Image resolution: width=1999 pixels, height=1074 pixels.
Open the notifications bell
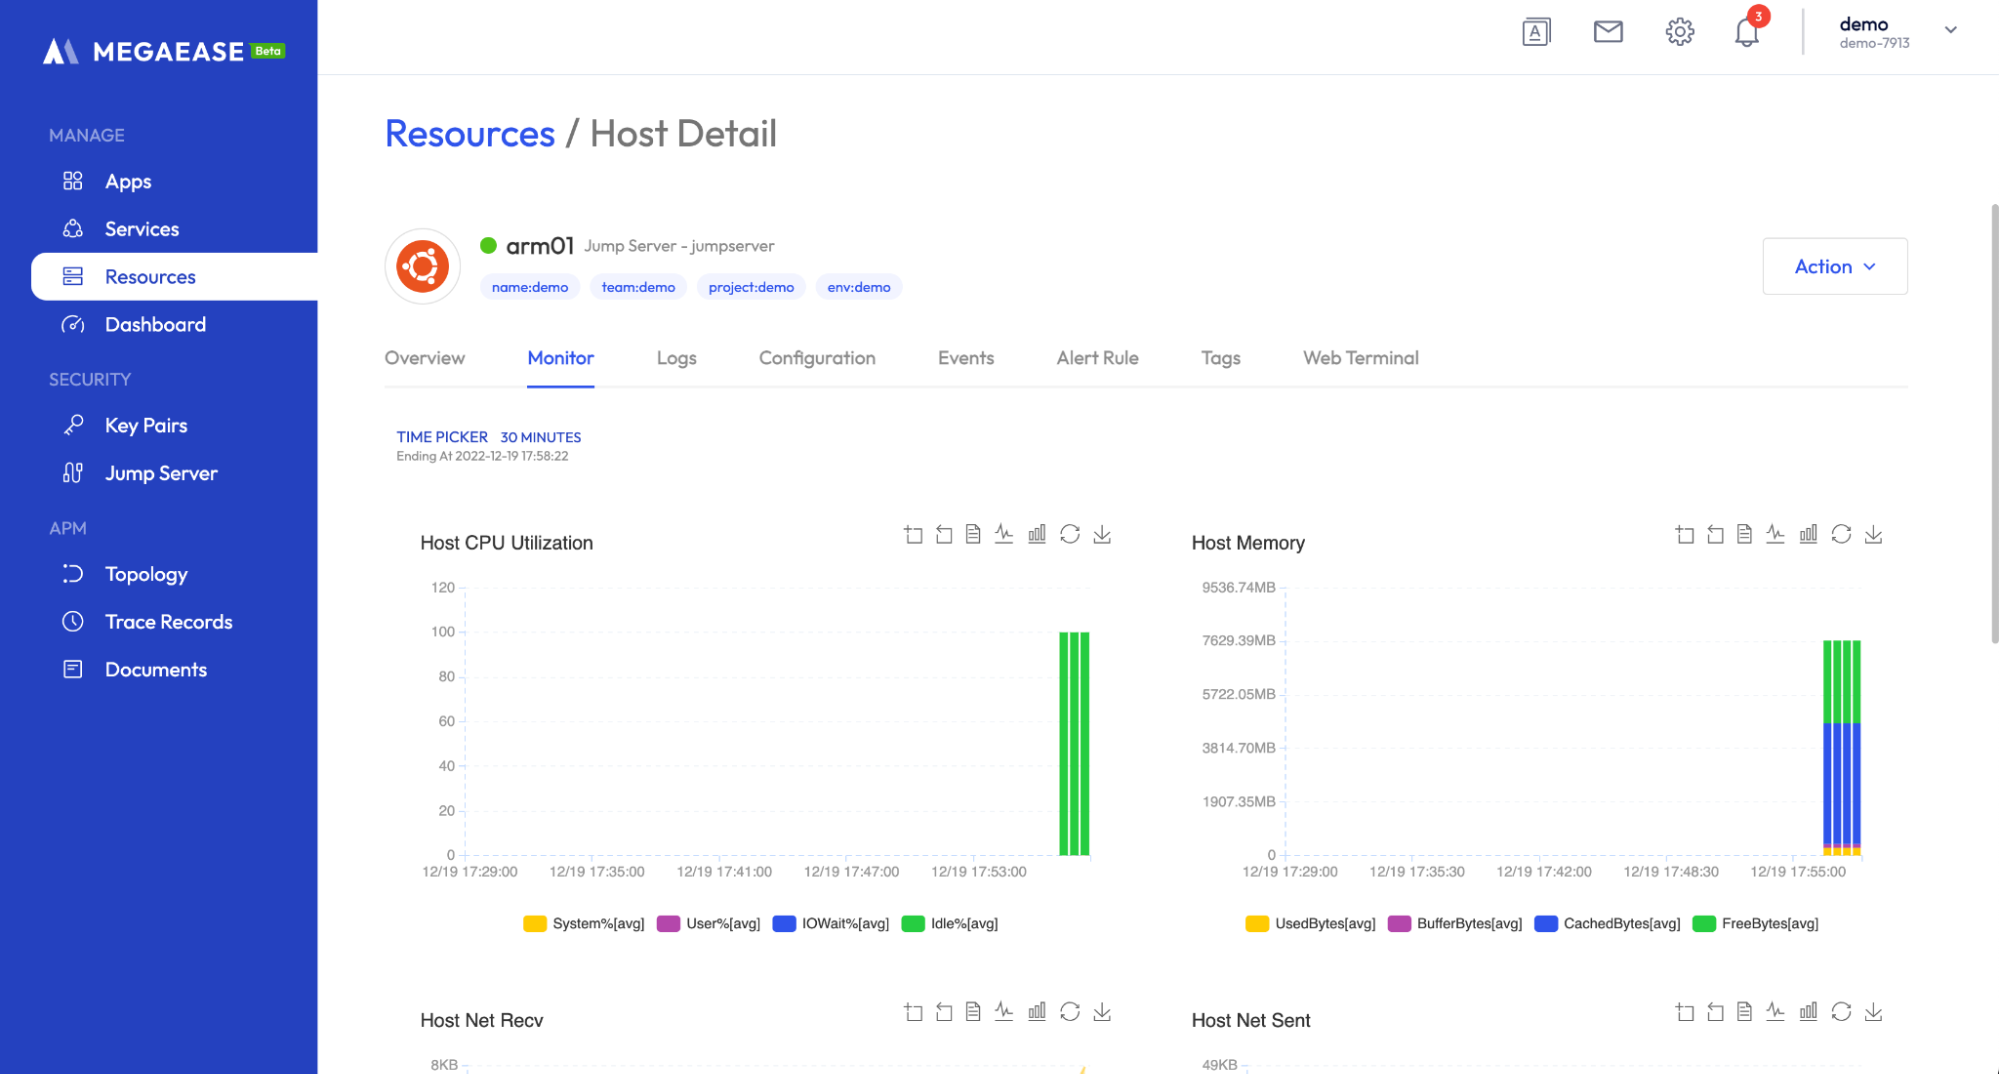pyautogui.click(x=1746, y=32)
